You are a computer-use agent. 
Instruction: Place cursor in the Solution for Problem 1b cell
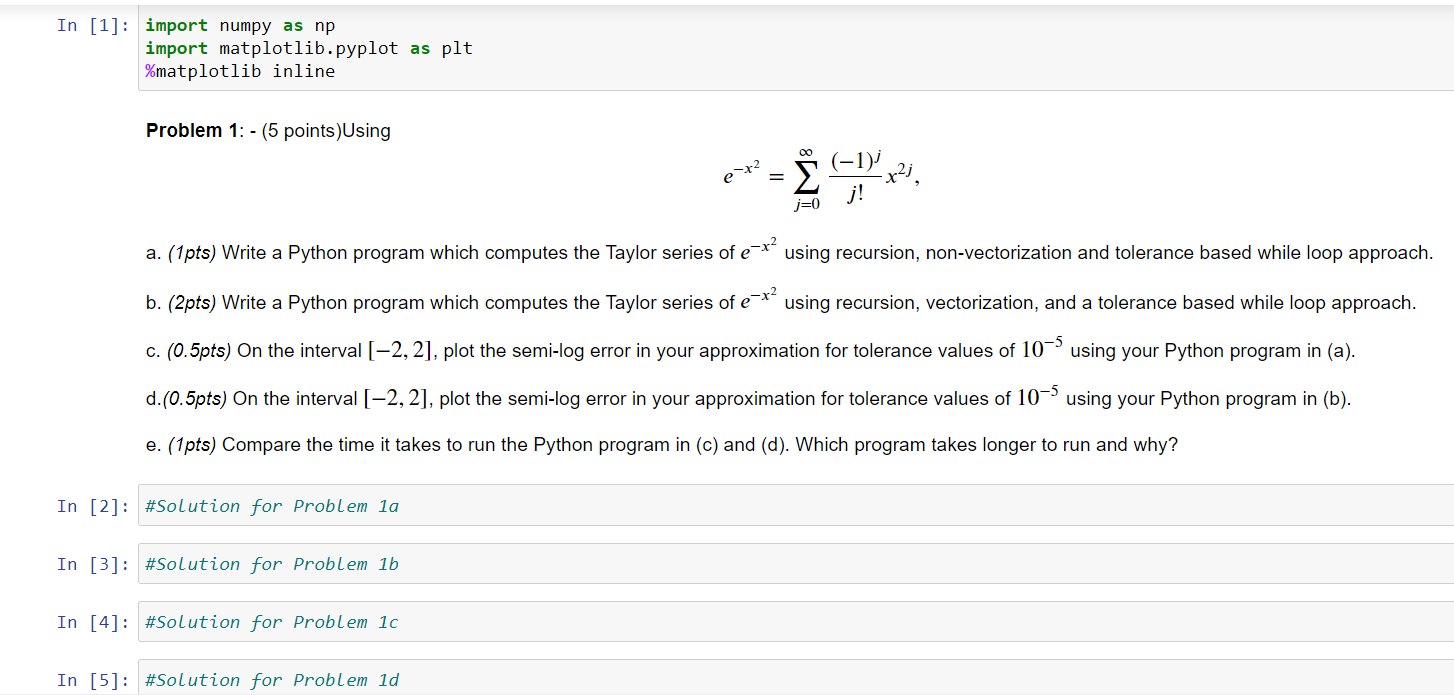270,564
